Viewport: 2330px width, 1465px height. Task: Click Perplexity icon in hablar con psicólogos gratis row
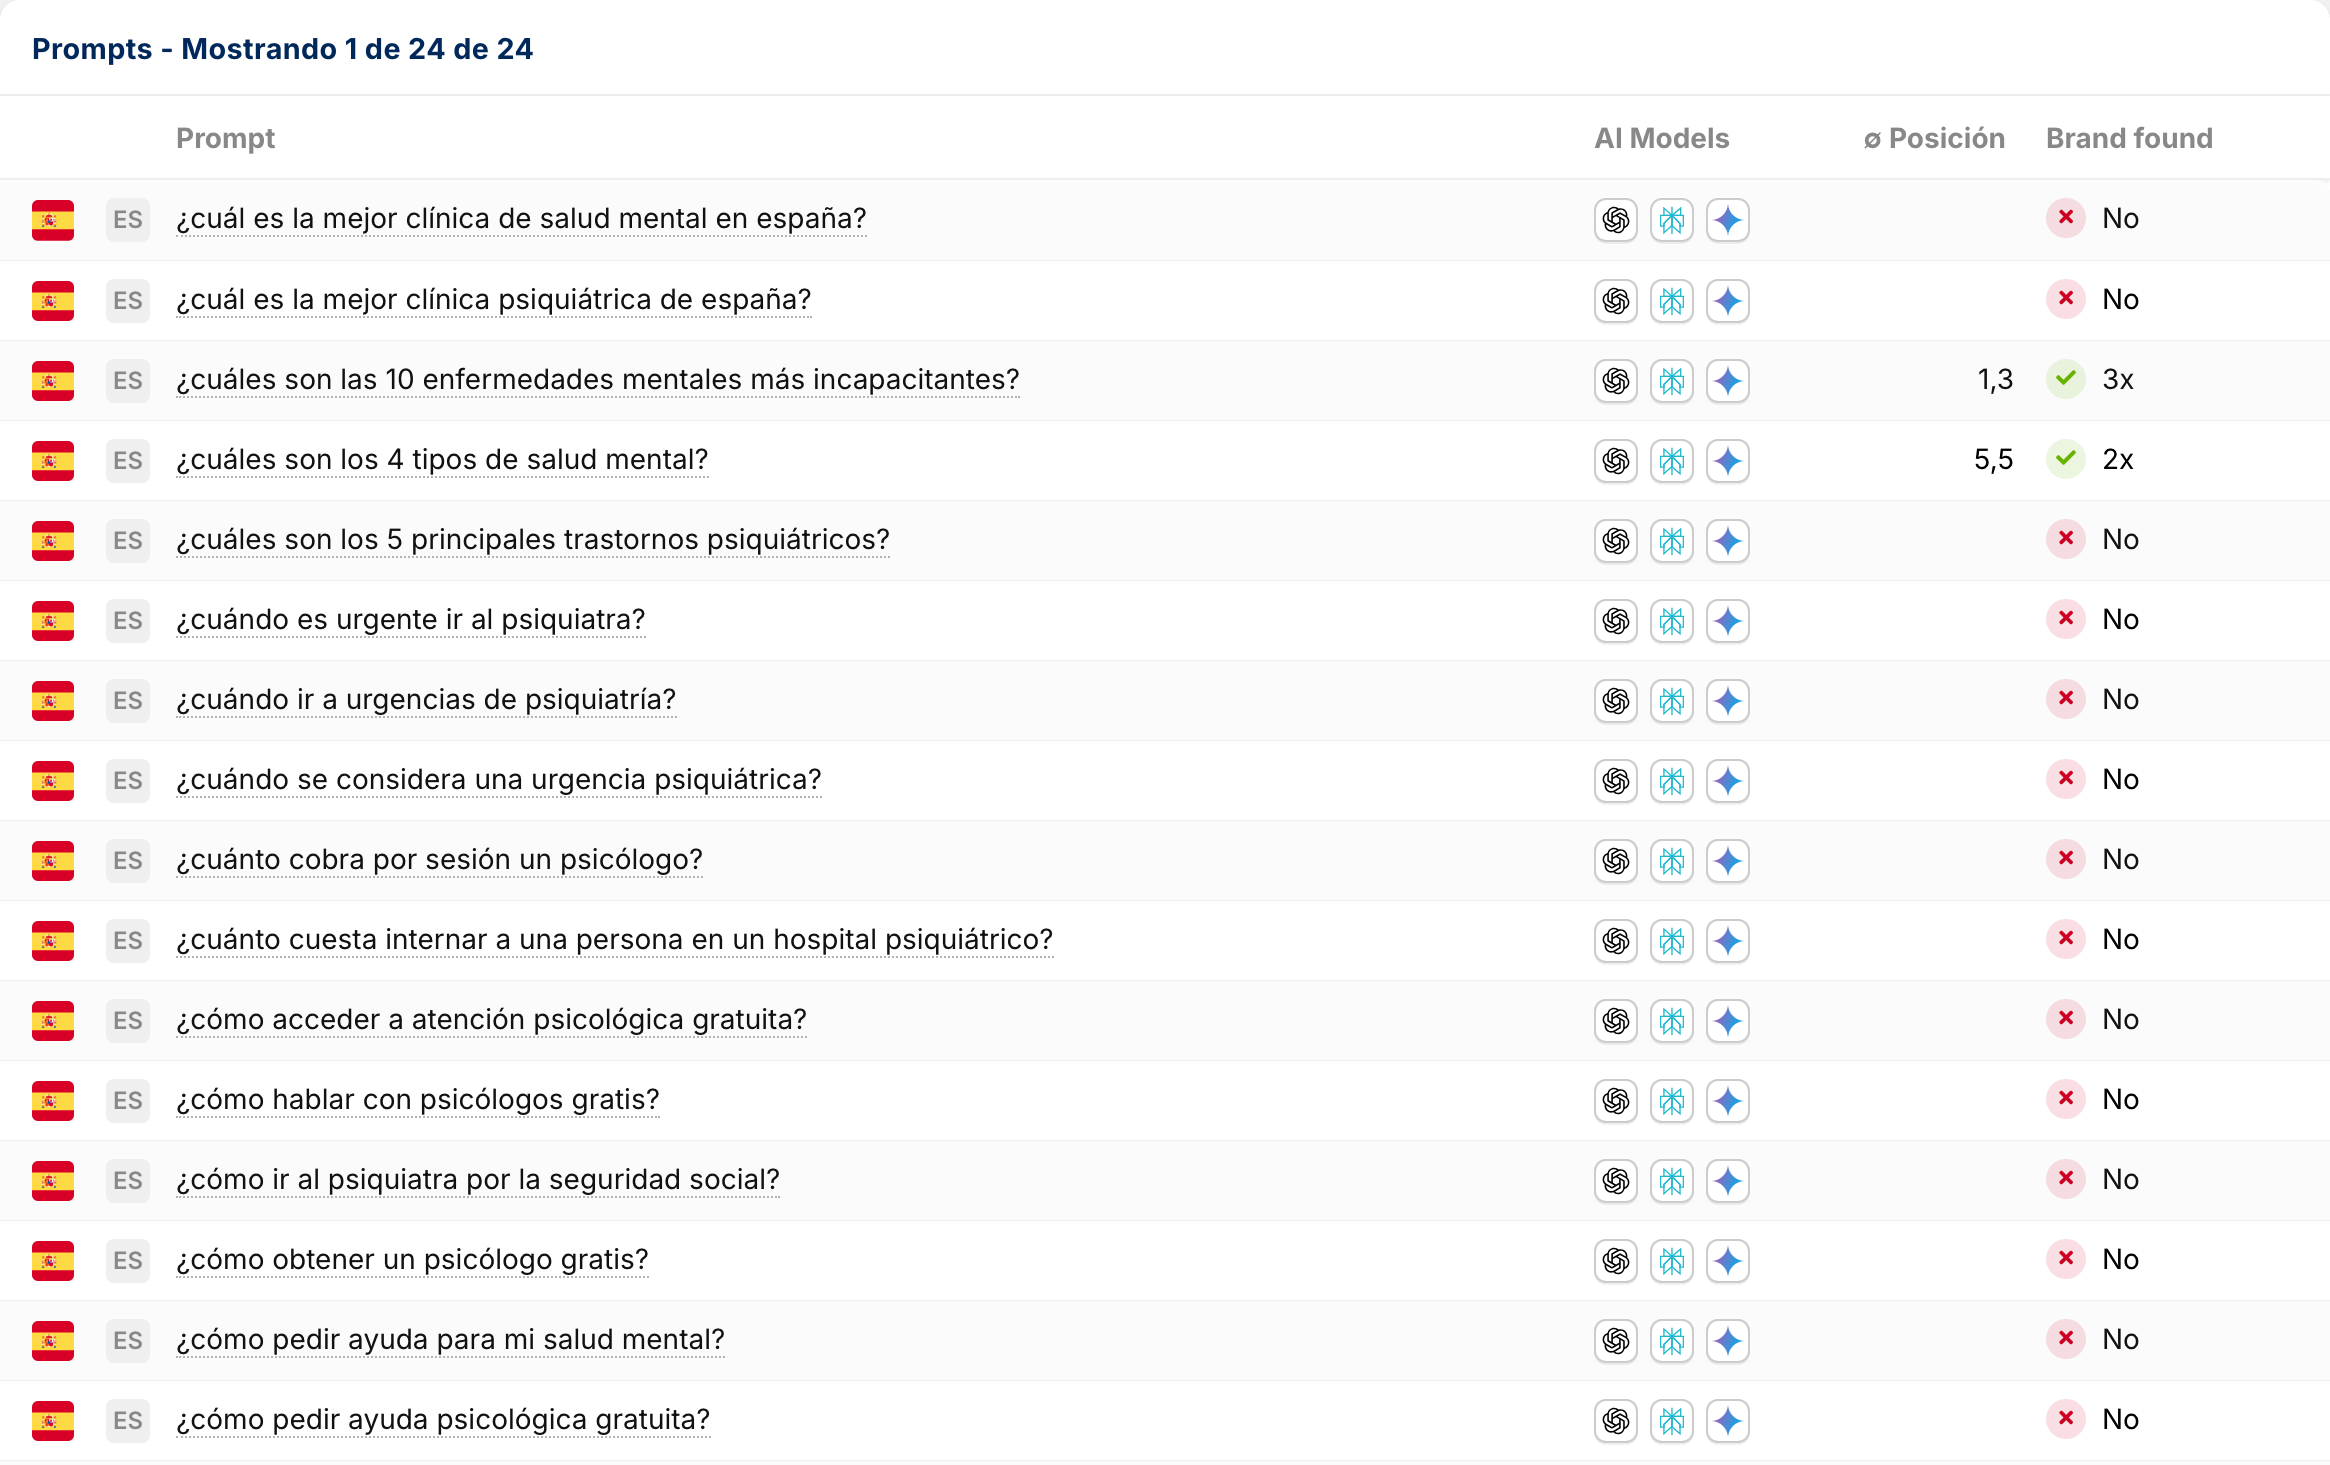click(1671, 1100)
